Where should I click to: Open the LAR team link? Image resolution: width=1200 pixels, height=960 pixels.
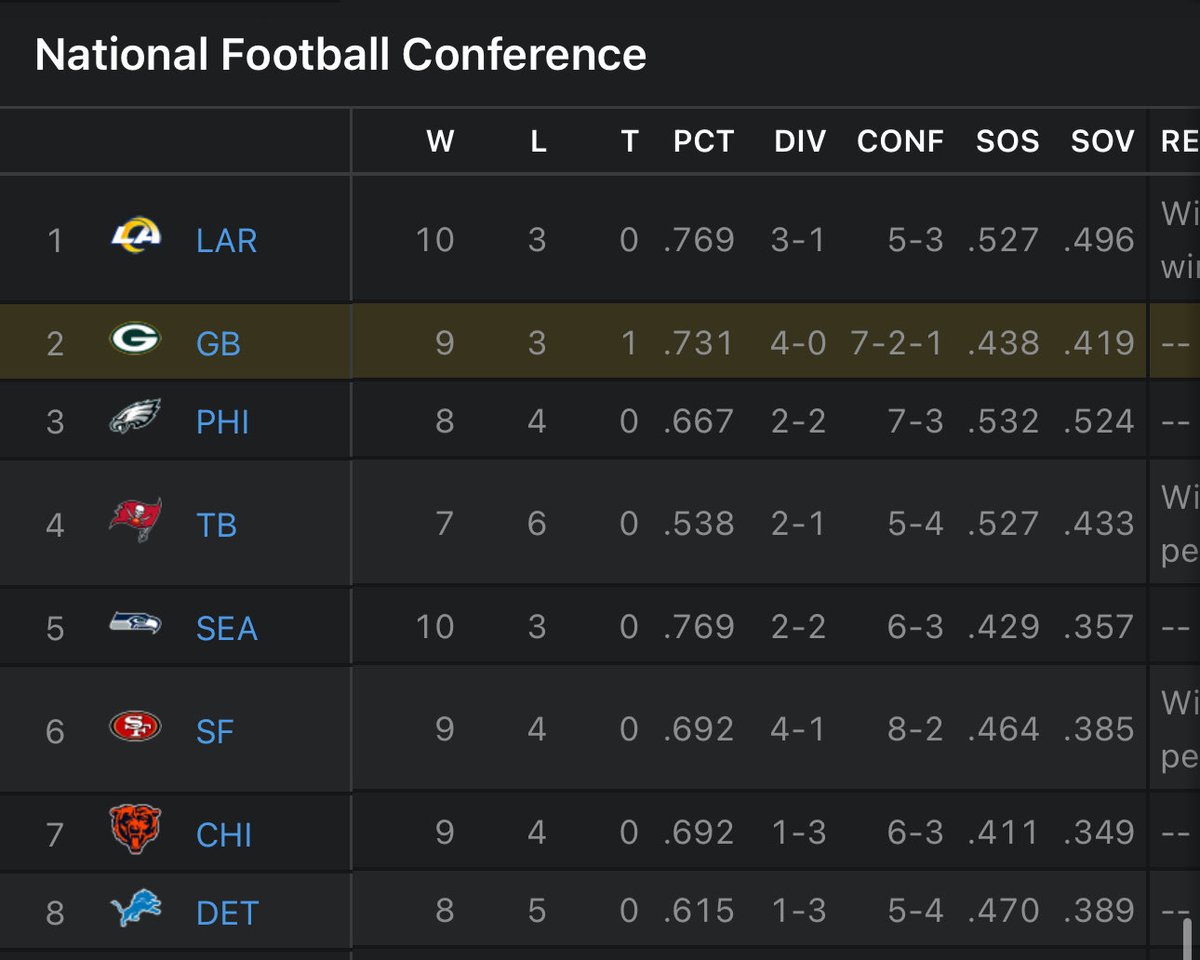227,241
